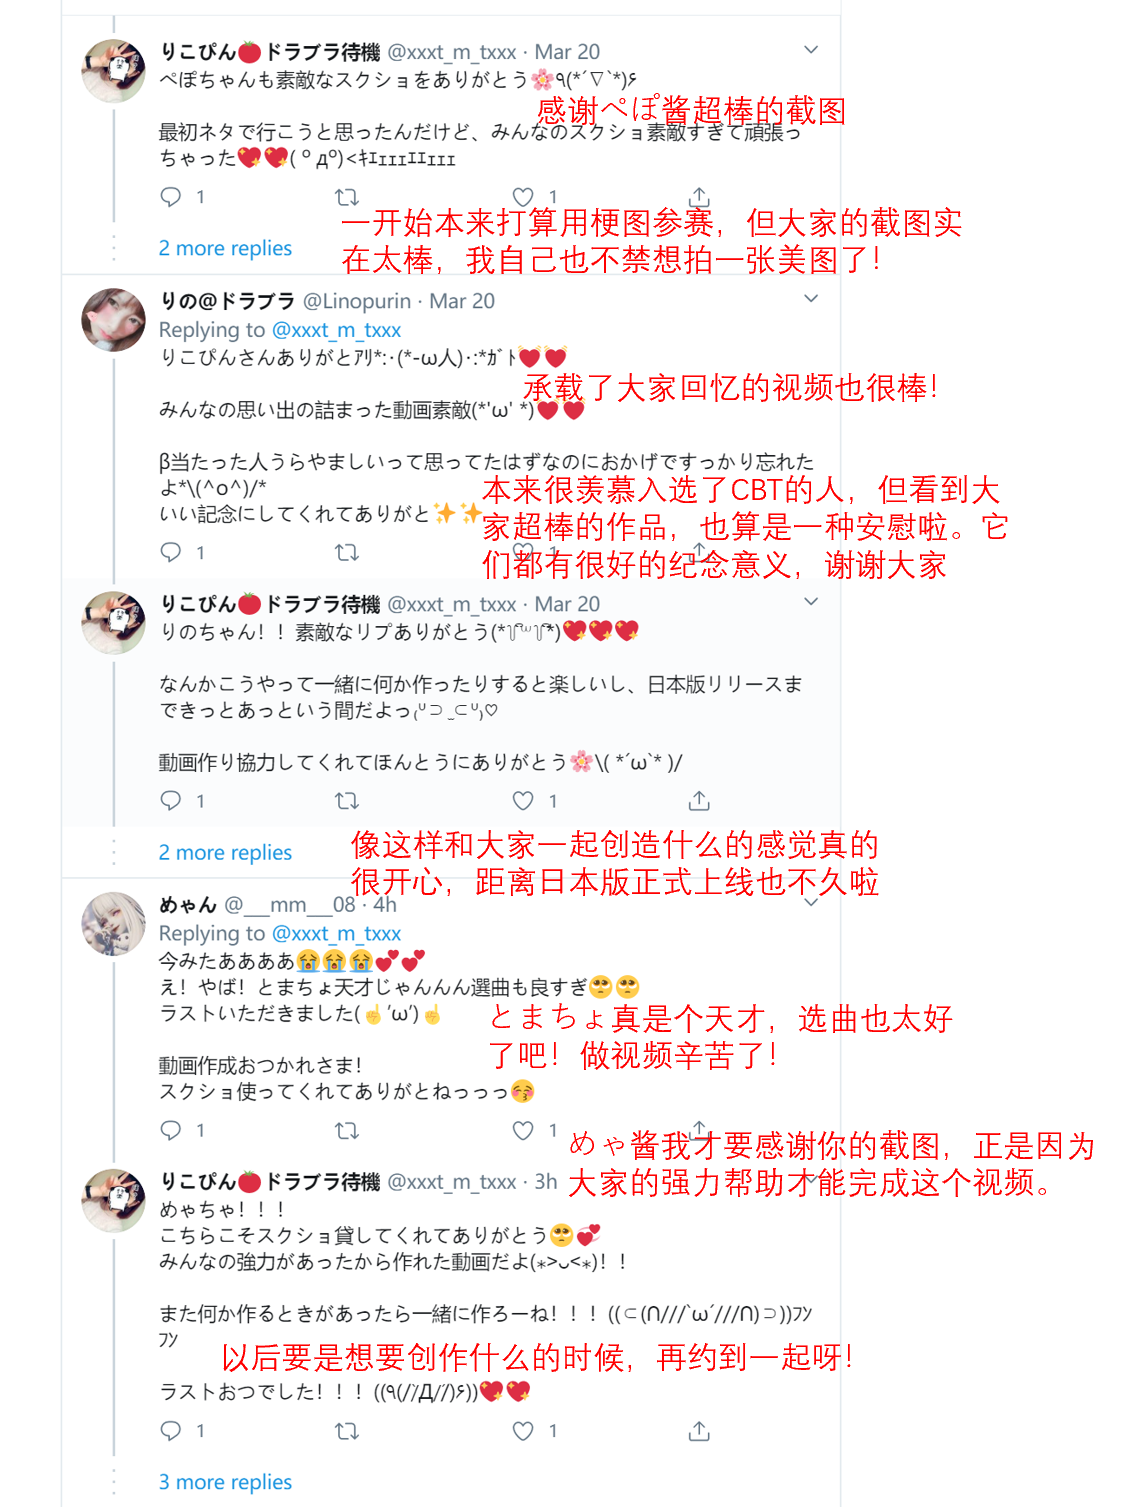Share the last りこぴん tweet from 3h ago
This screenshot has height=1507, width=1143.
pos(699,1431)
